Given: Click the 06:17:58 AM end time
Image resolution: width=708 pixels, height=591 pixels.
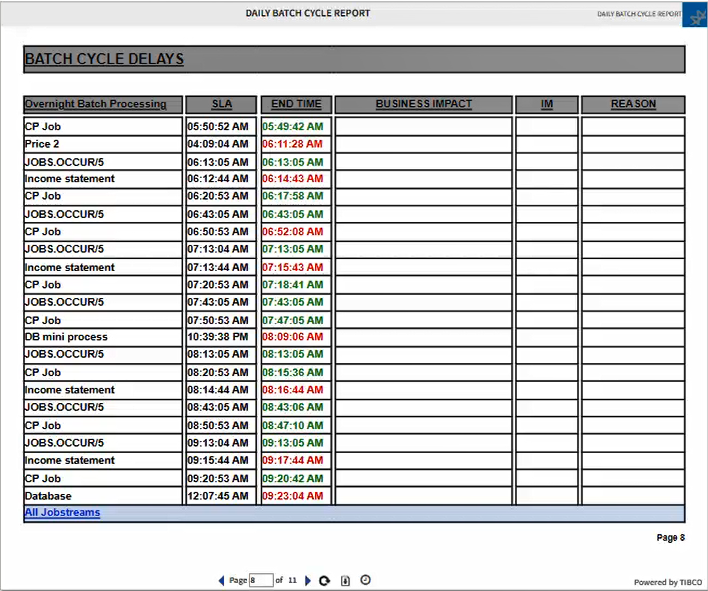Looking at the screenshot, I should click(293, 196).
